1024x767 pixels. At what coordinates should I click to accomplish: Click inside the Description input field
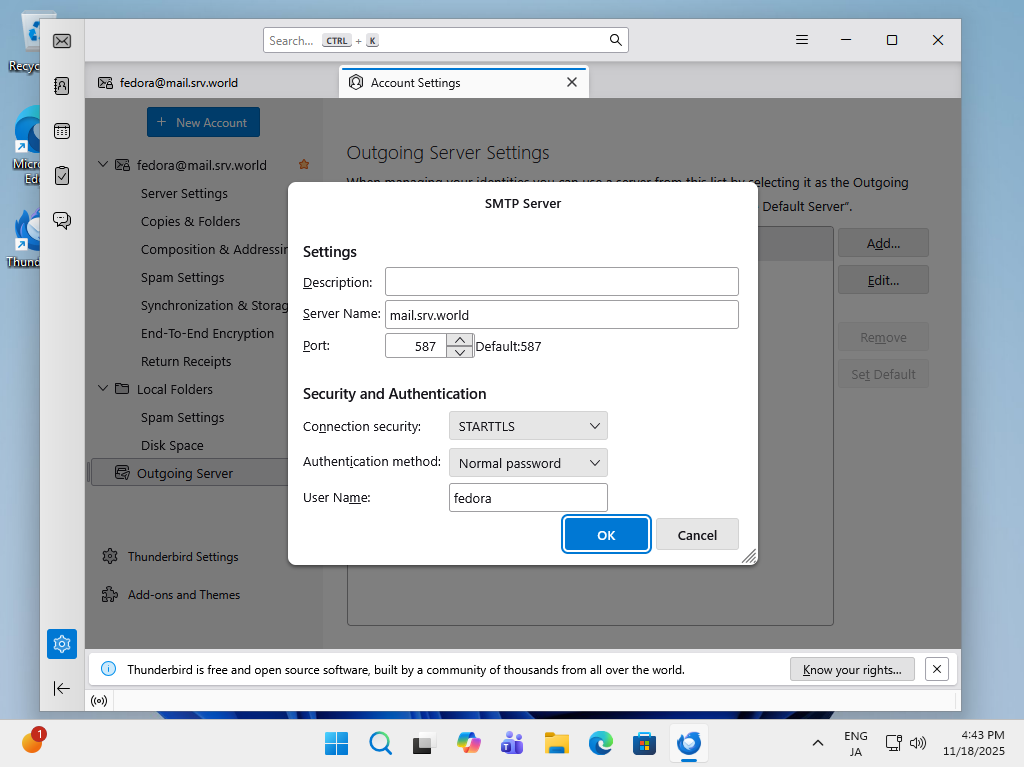click(561, 281)
